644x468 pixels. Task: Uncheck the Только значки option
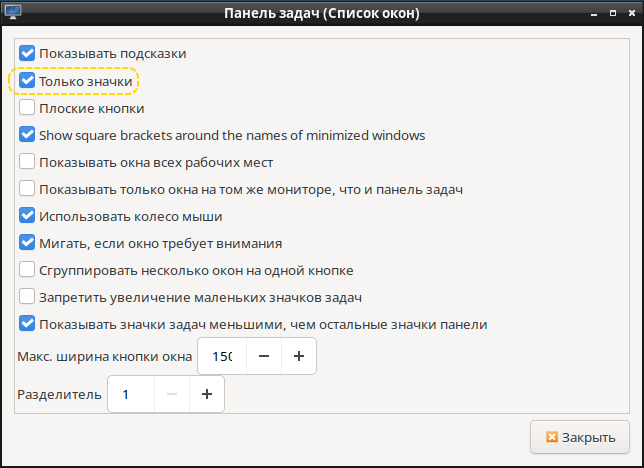(x=27, y=81)
